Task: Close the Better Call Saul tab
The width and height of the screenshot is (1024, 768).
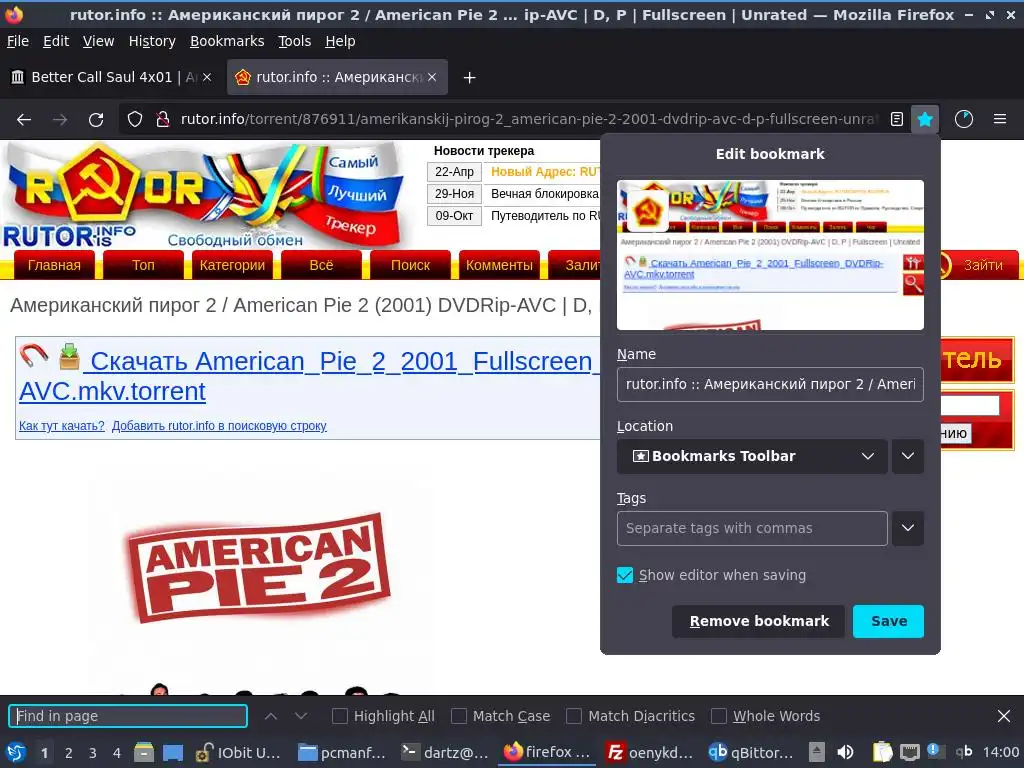Action: (x=206, y=78)
